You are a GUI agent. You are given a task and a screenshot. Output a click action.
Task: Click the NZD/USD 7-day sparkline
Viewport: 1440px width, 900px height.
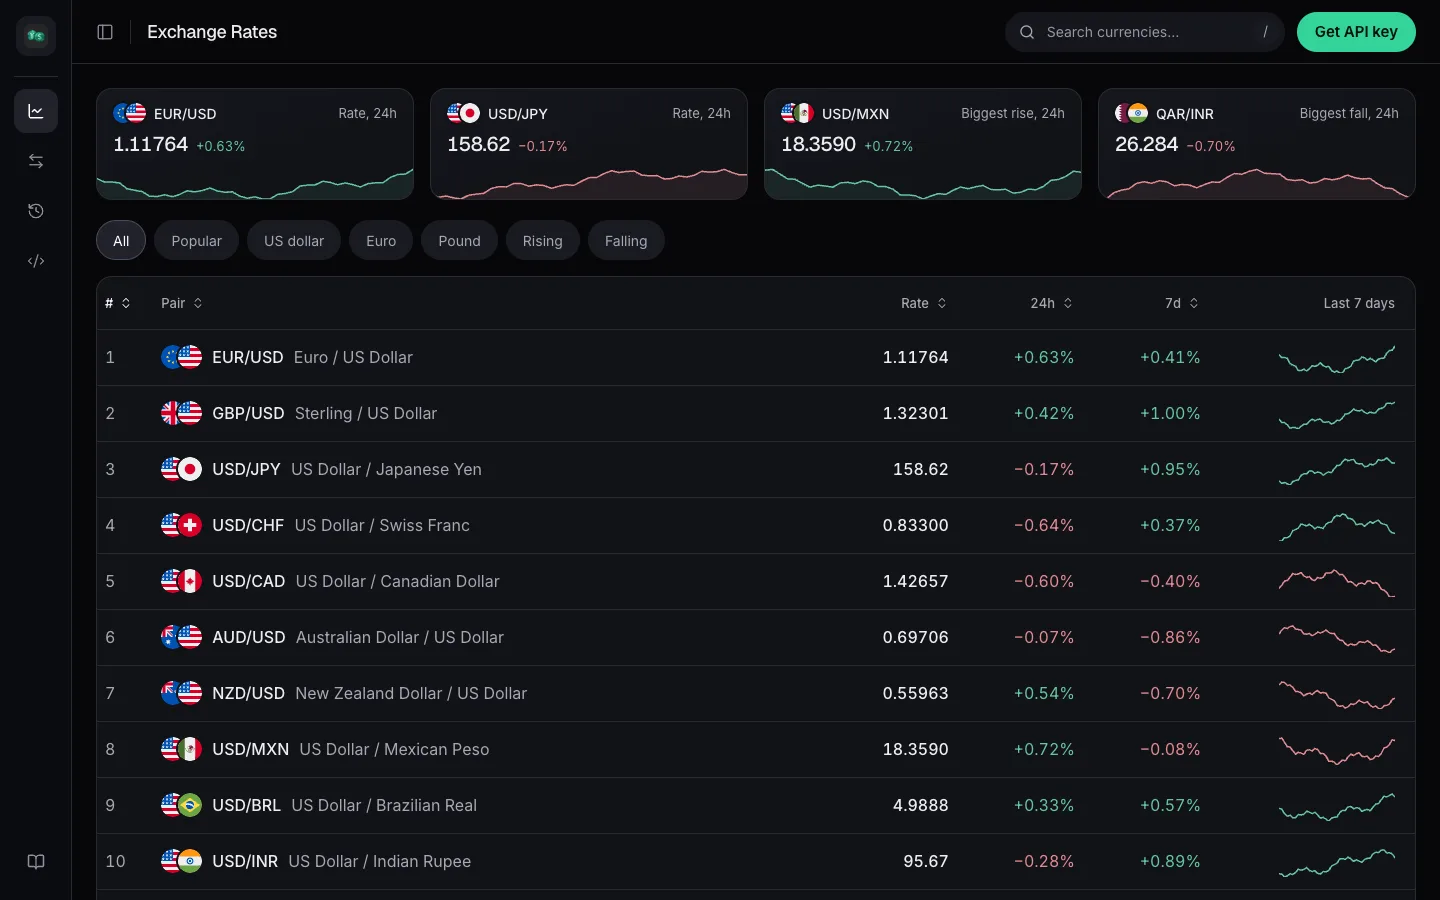[x=1337, y=694]
